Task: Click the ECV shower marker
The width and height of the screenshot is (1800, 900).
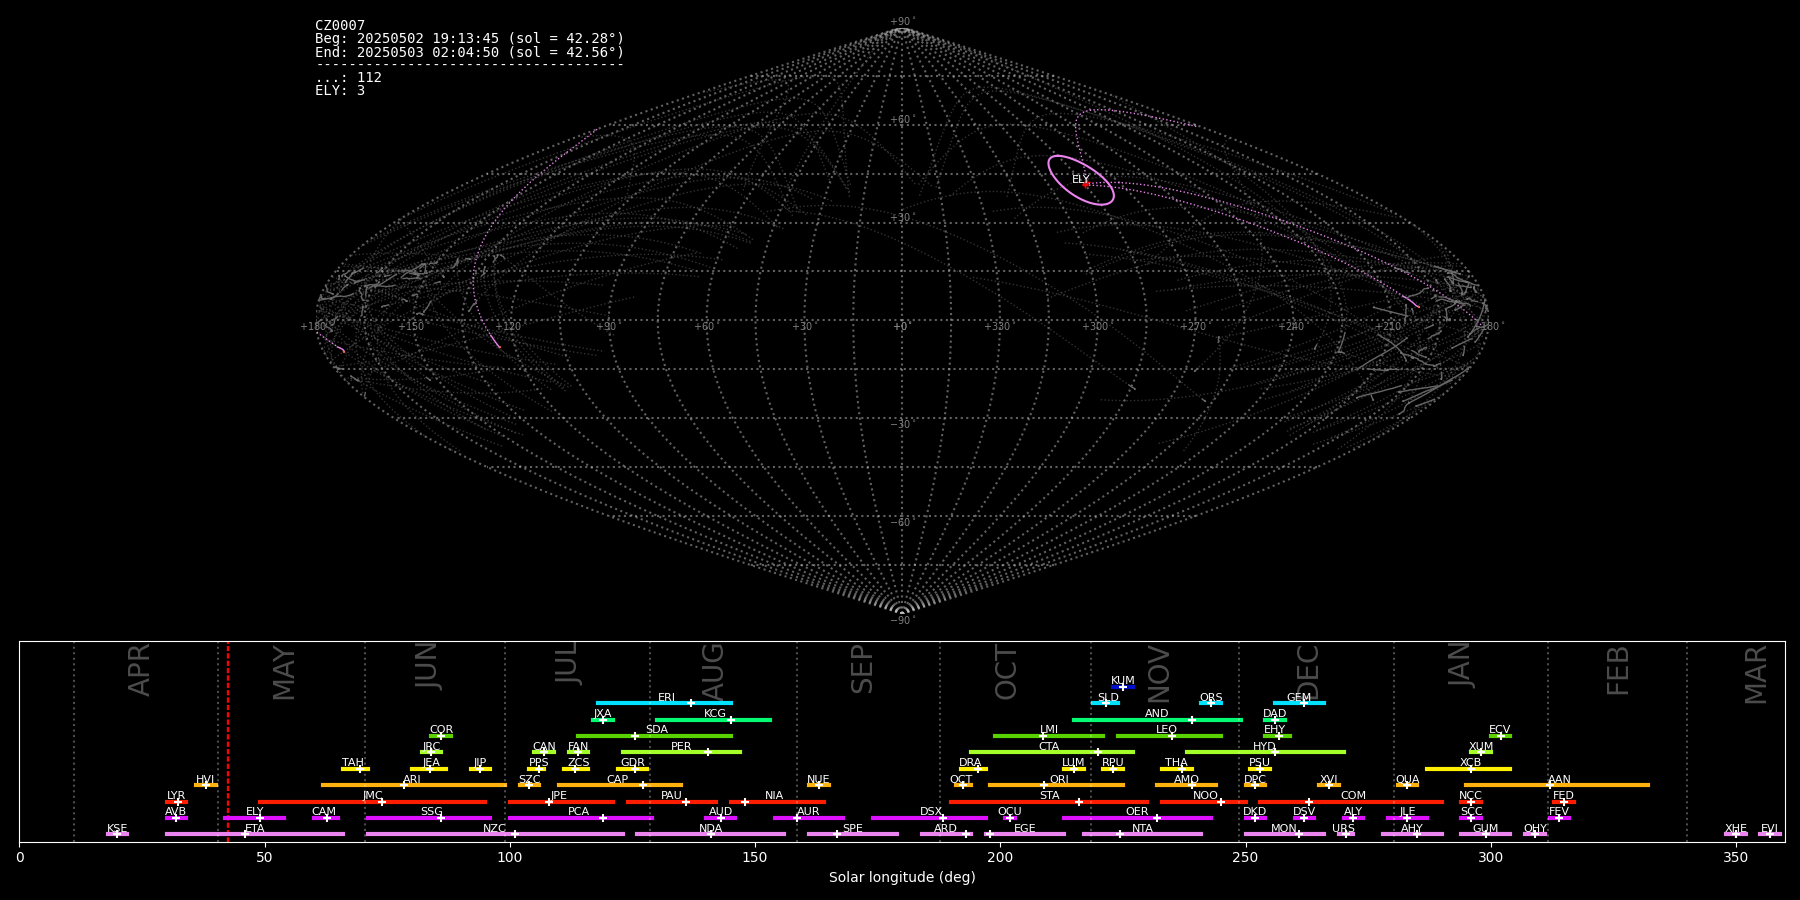Action: [1501, 736]
